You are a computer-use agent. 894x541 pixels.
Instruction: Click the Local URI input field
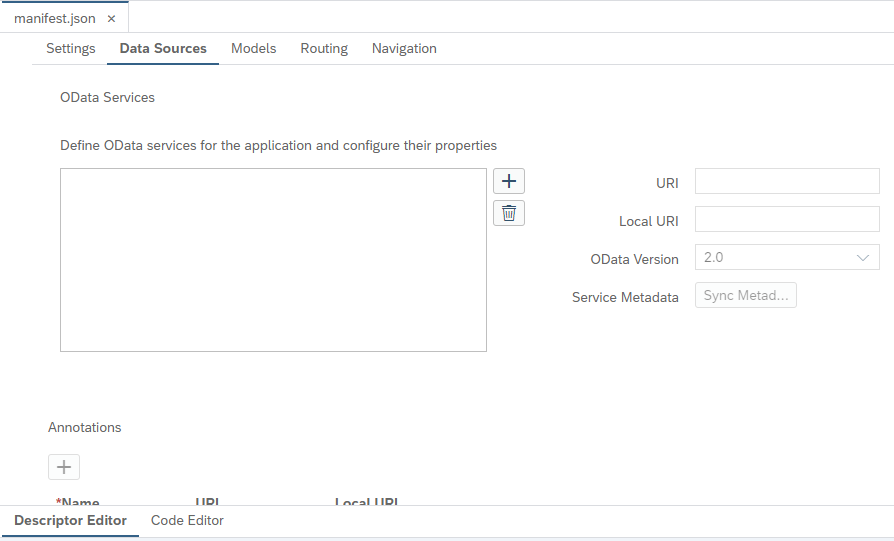point(787,219)
